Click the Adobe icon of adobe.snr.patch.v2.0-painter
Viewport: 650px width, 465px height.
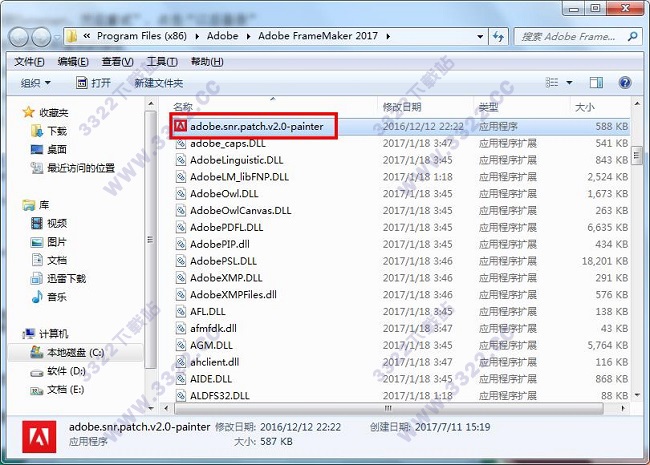coord(180,126)
